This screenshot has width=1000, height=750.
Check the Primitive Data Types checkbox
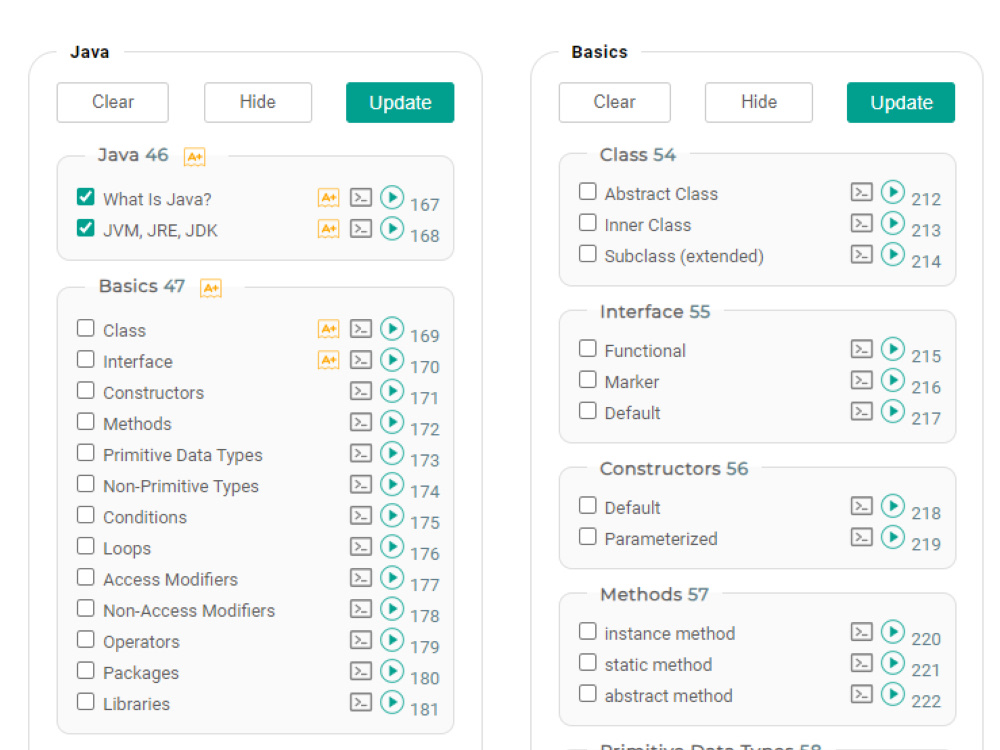click(x=85, y=453)
